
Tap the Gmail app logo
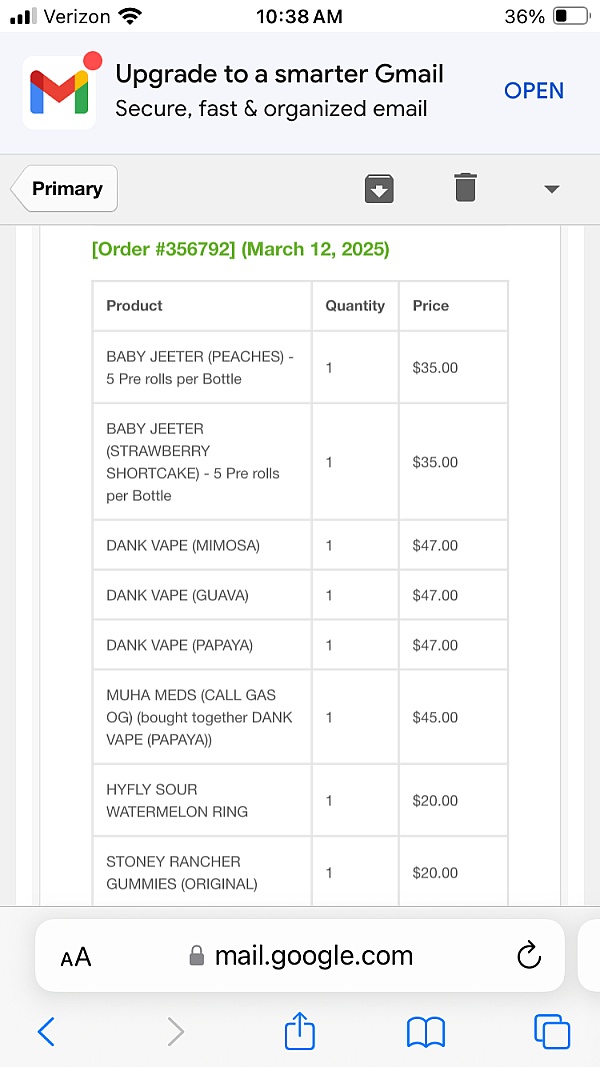[x=59, y=92]
